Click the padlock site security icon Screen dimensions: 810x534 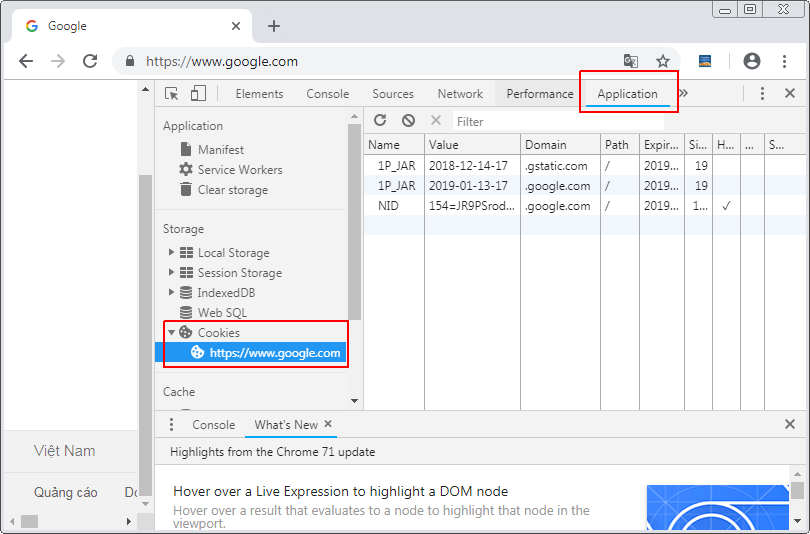click(130, 61)
